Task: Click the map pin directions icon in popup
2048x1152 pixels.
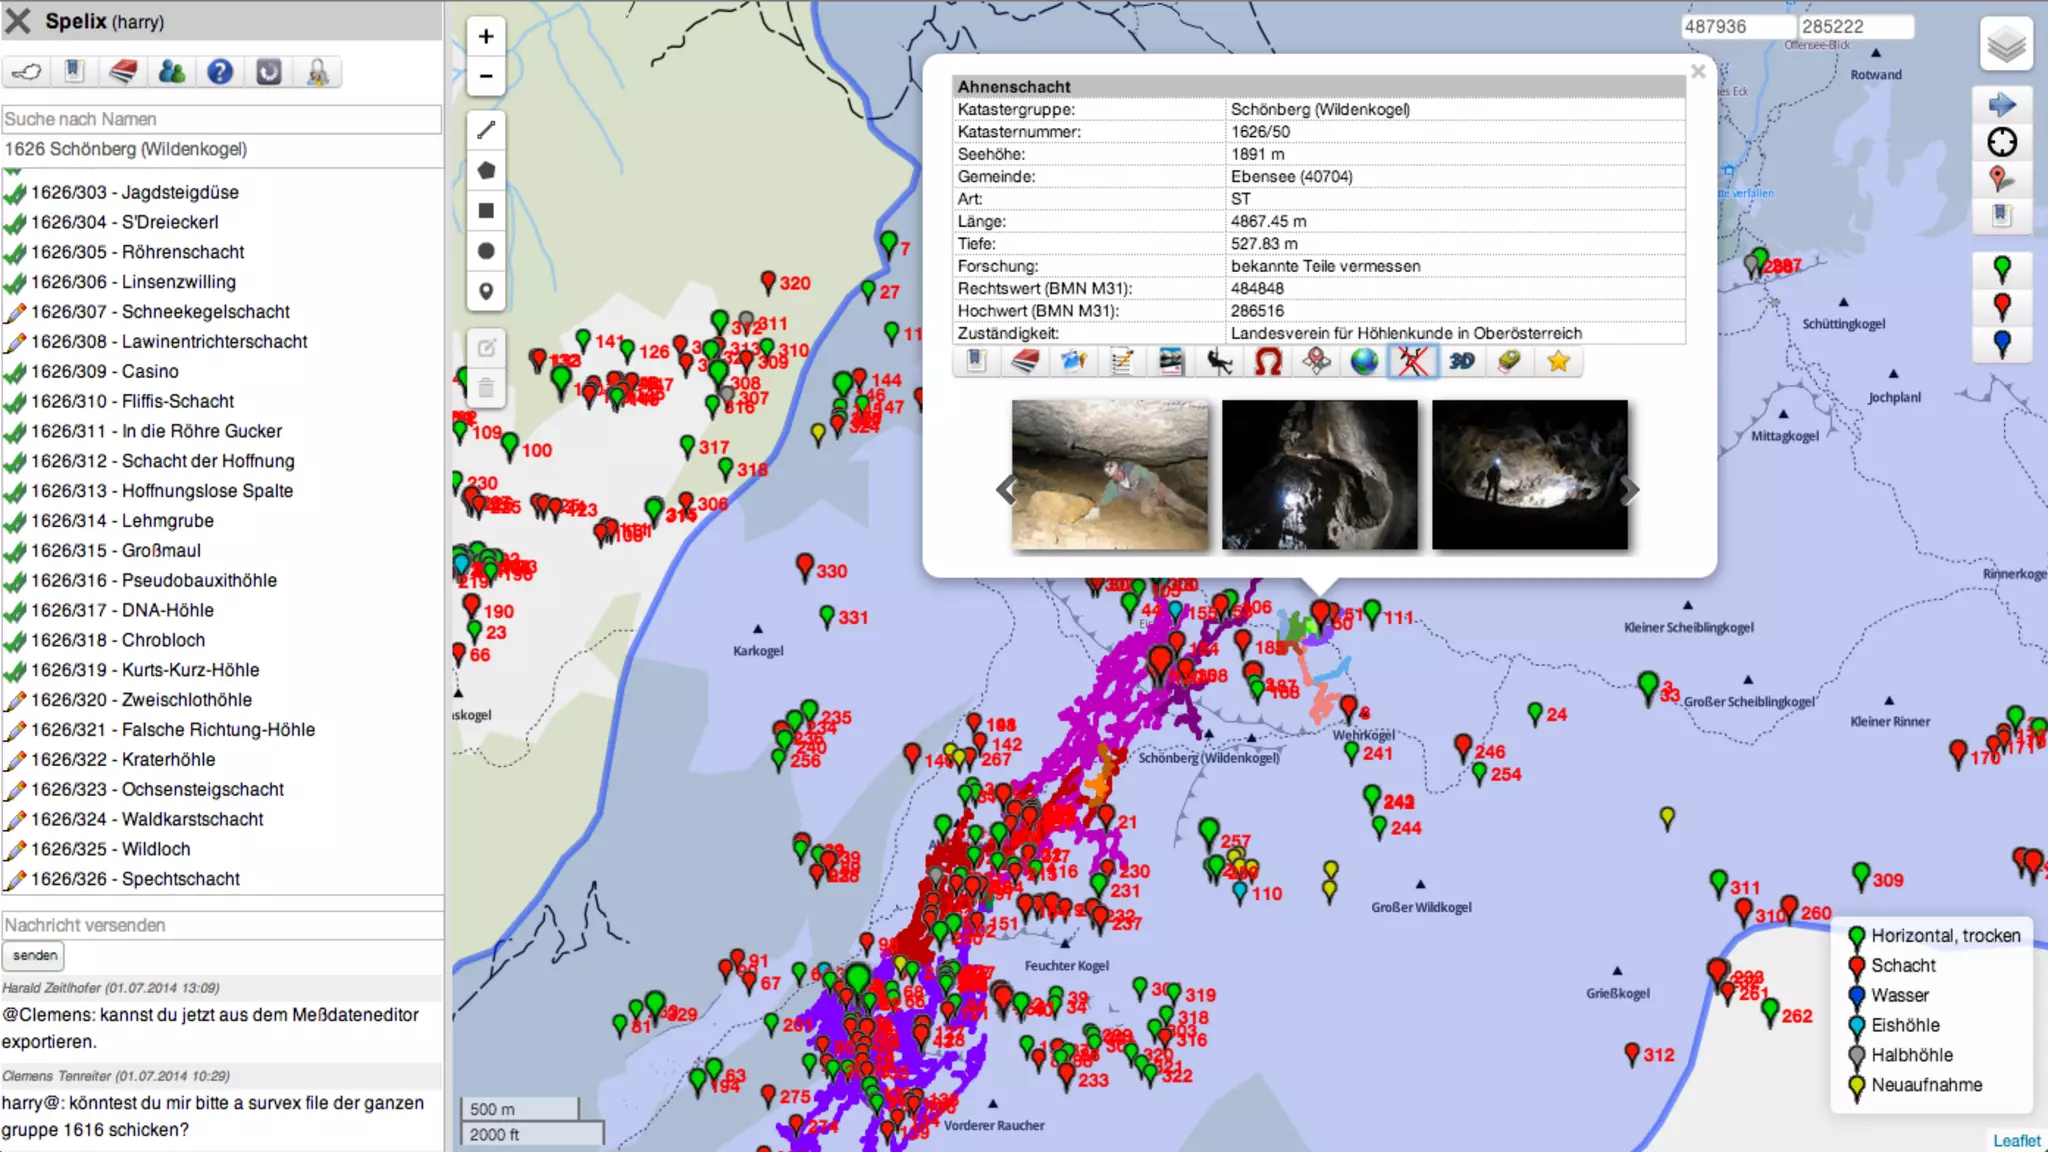Action: (x=1316, y=361)
